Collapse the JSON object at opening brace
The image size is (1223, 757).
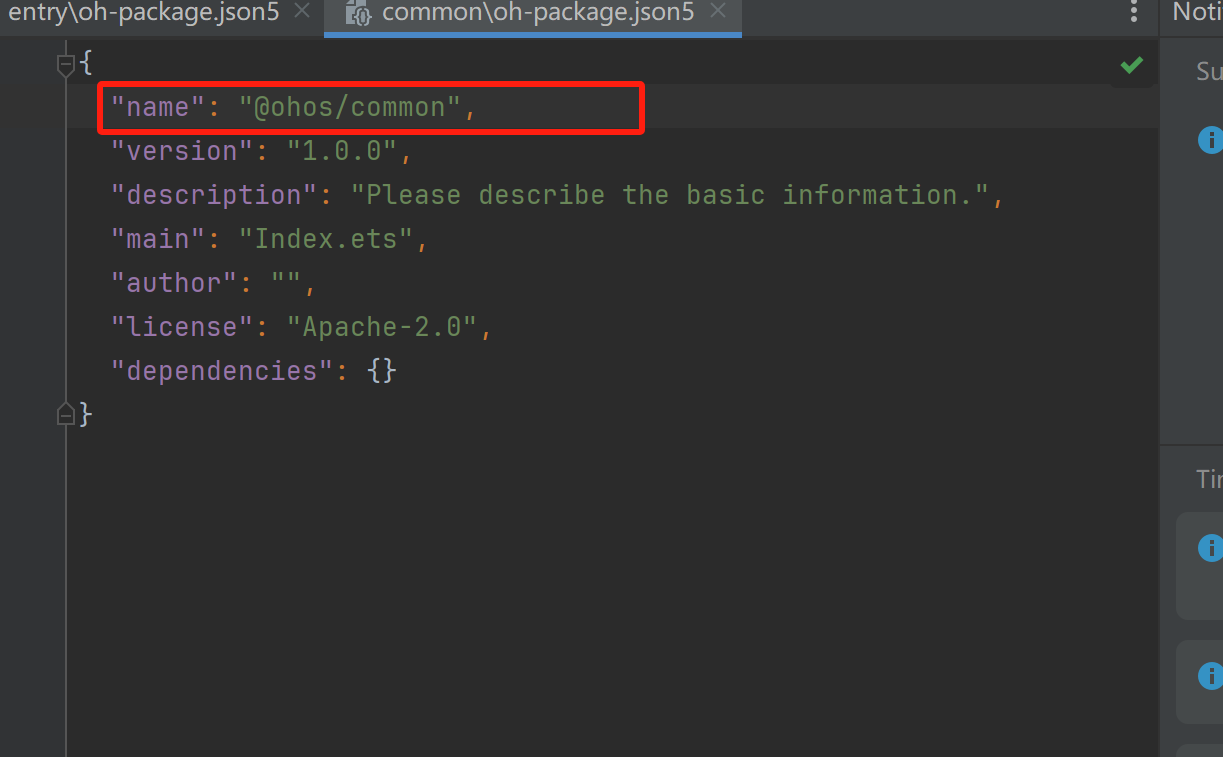point(66,65)
